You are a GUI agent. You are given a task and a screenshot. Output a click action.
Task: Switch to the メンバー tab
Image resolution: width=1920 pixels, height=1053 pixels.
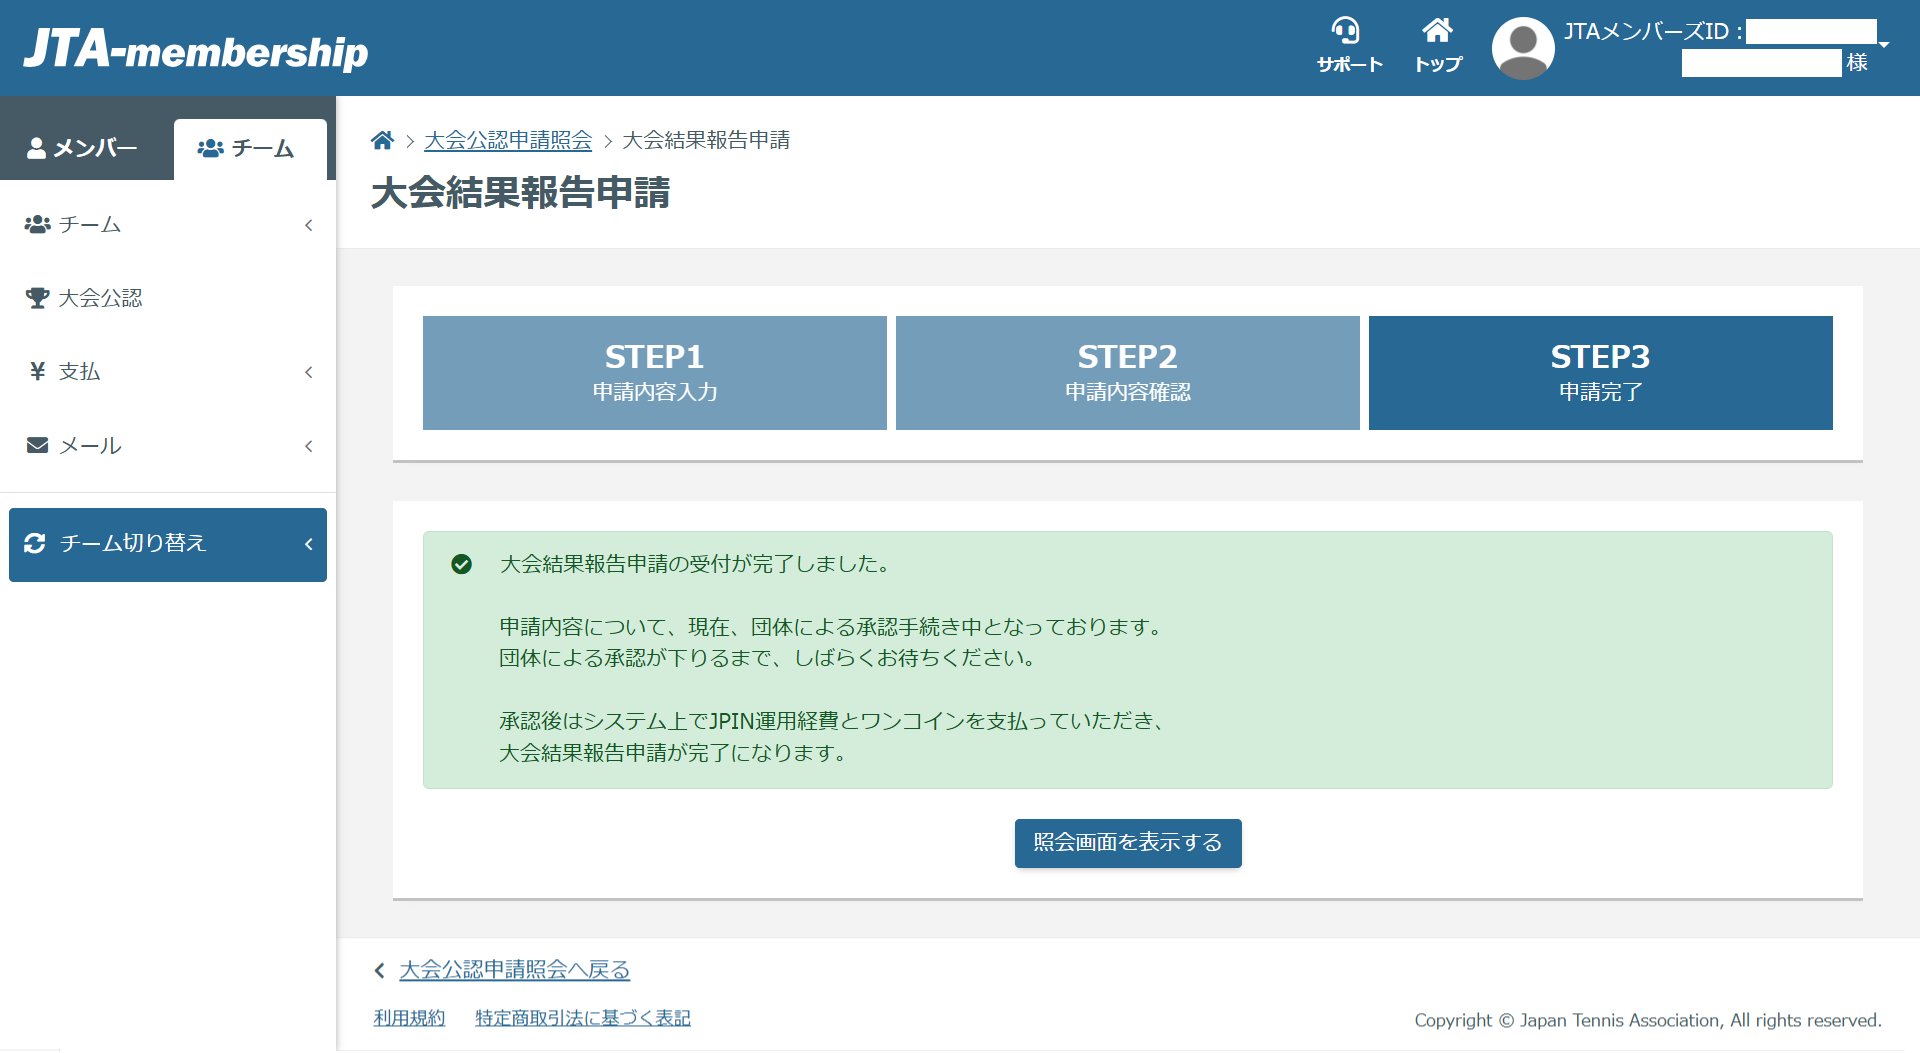point(84,148)
